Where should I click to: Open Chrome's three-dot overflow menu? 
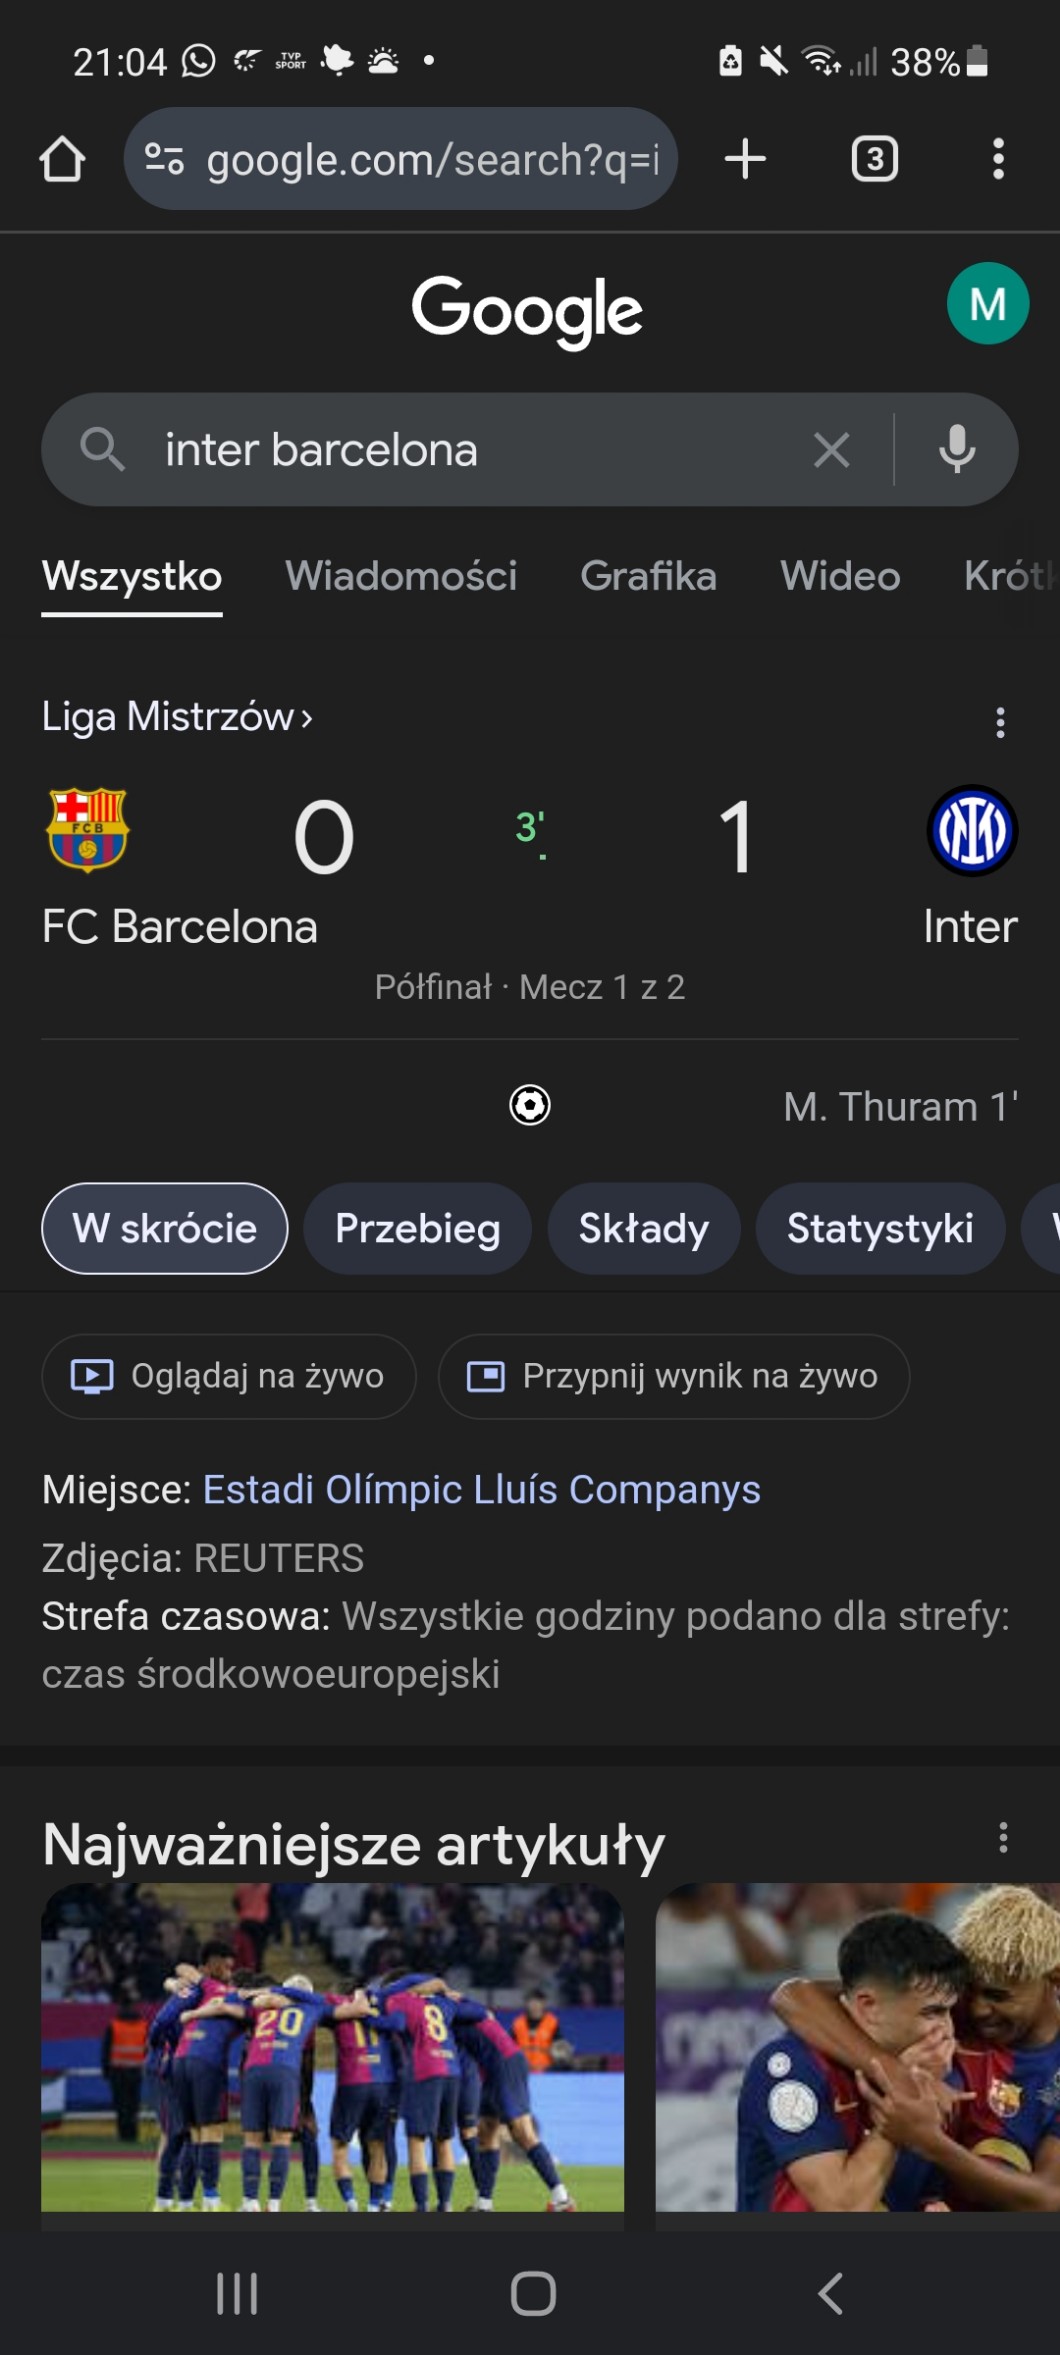997,159
